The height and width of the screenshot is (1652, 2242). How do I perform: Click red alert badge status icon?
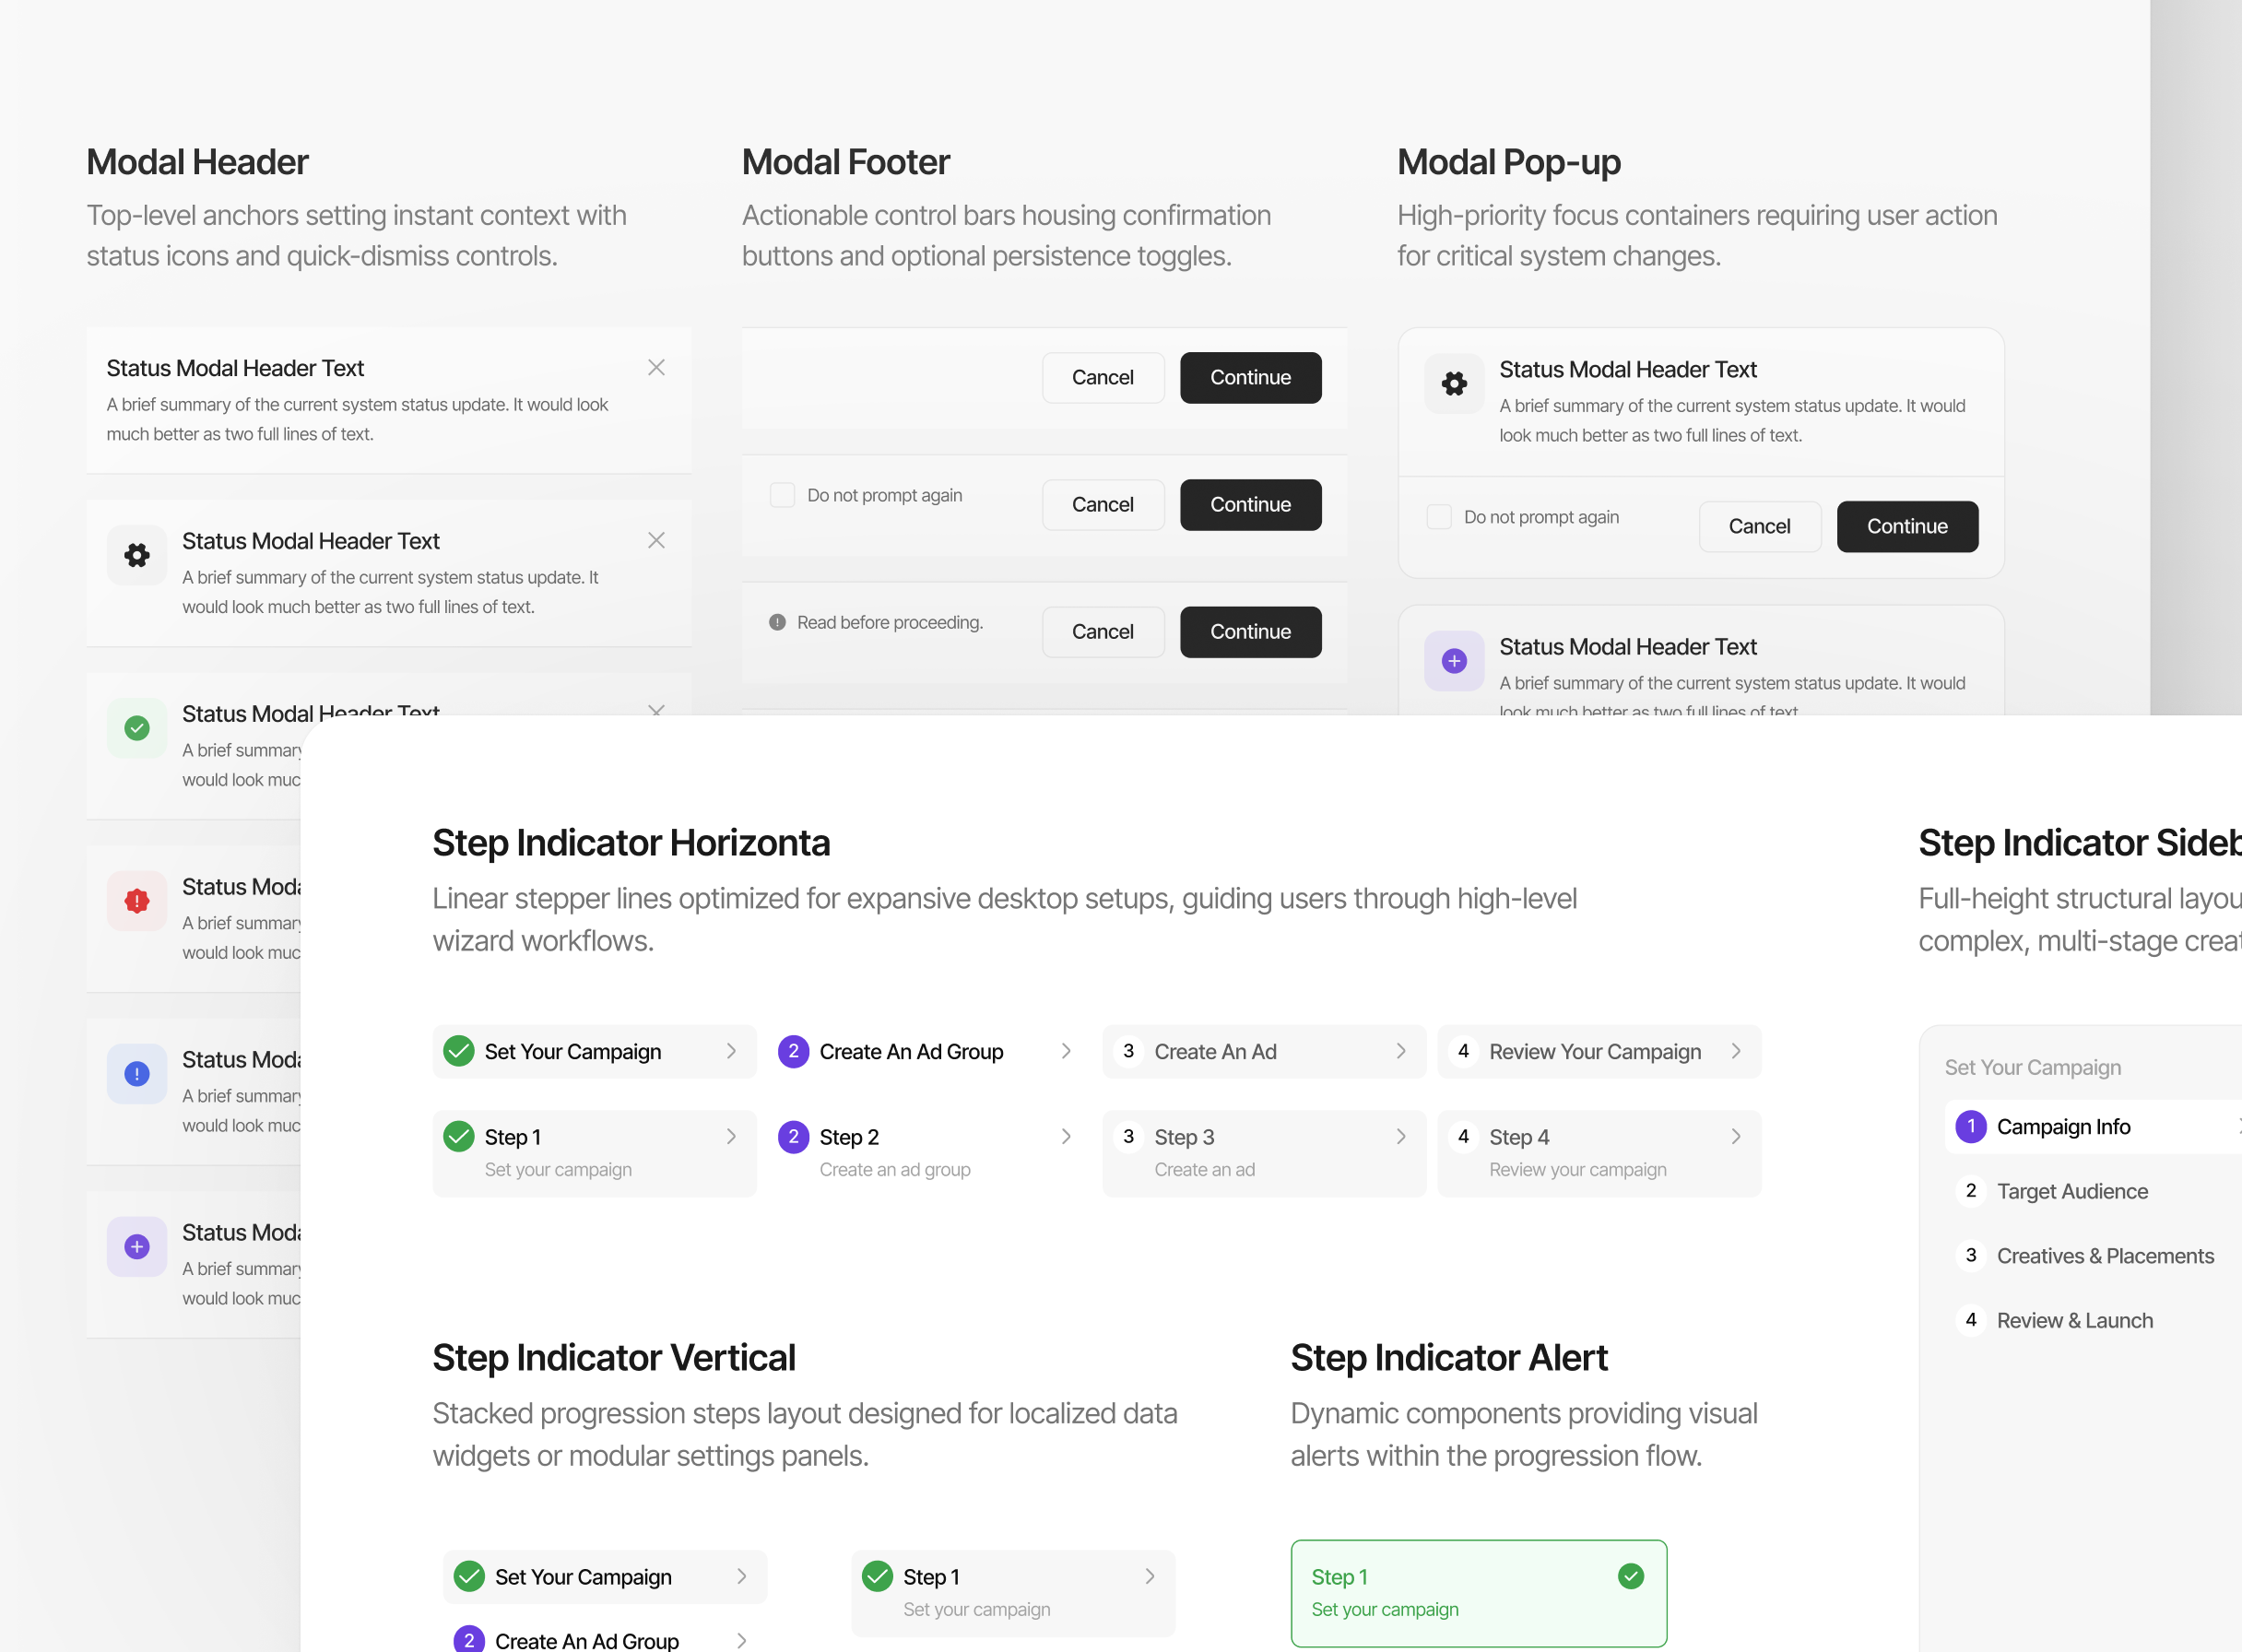[x=137, y=901]
